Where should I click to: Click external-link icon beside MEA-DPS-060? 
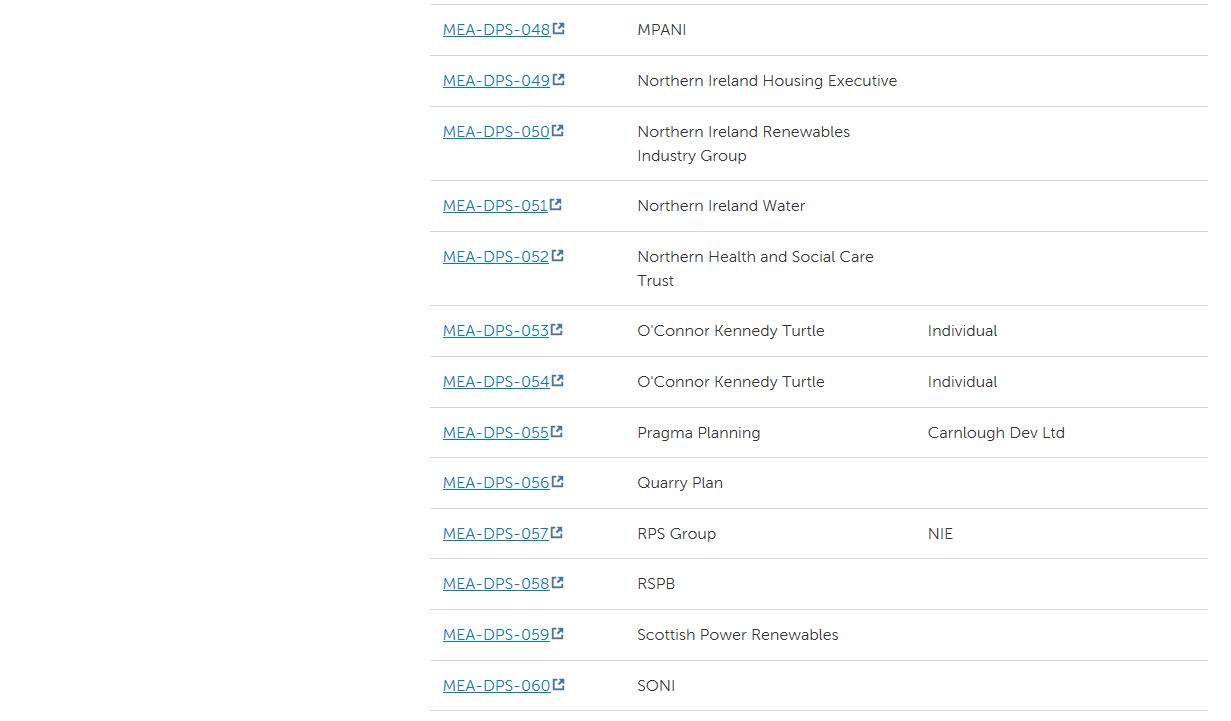559,685
